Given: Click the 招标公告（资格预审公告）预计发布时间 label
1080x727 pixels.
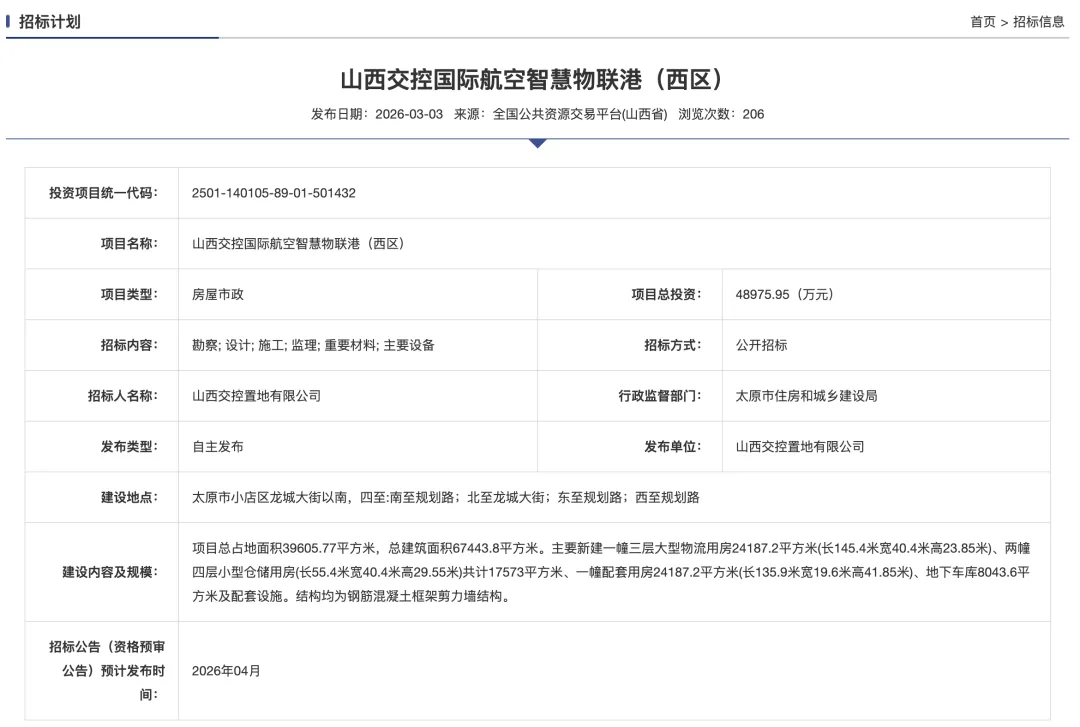Looking at the screenshot, I should pyautogui.click(x=107, y=670).
